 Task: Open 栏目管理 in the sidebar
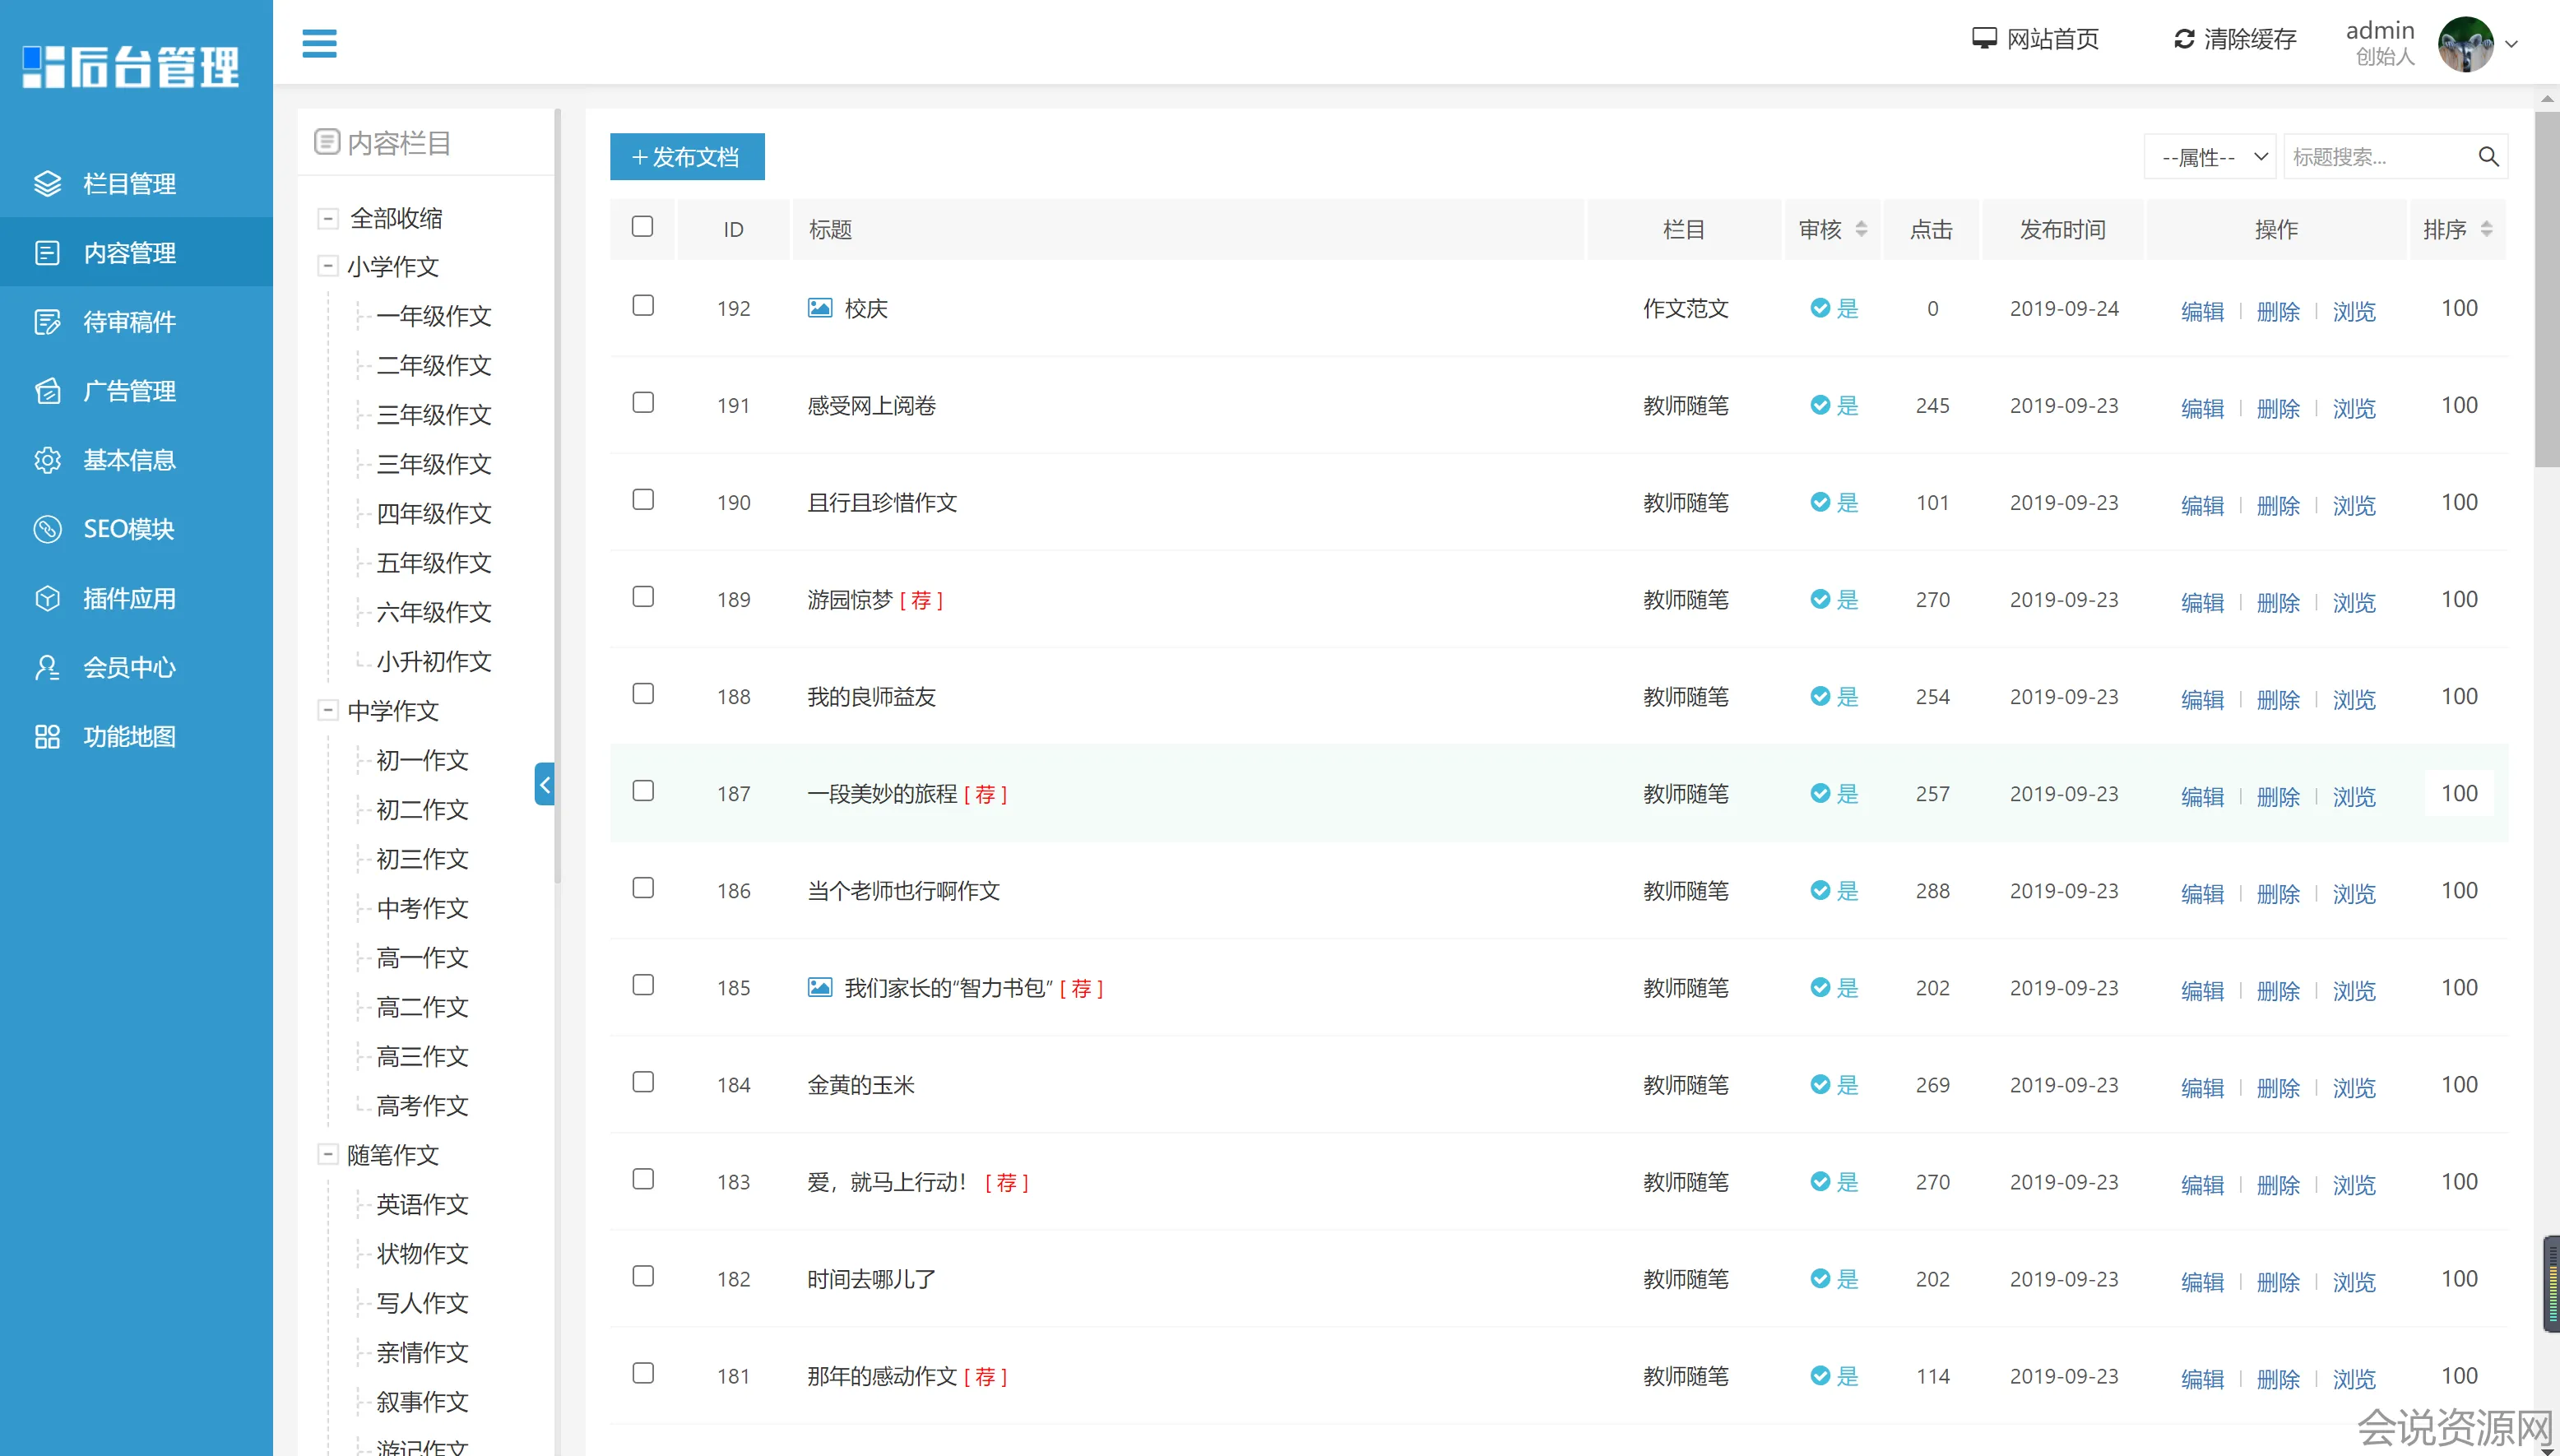point(129,184)
